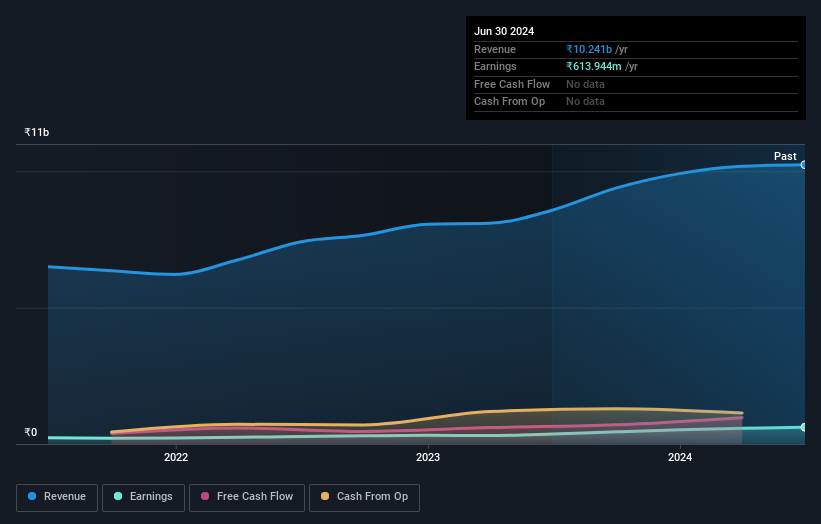The width and height of the screenshot is (821, 524).
Task: Click the Past label on chart
Action: [785, 156]
